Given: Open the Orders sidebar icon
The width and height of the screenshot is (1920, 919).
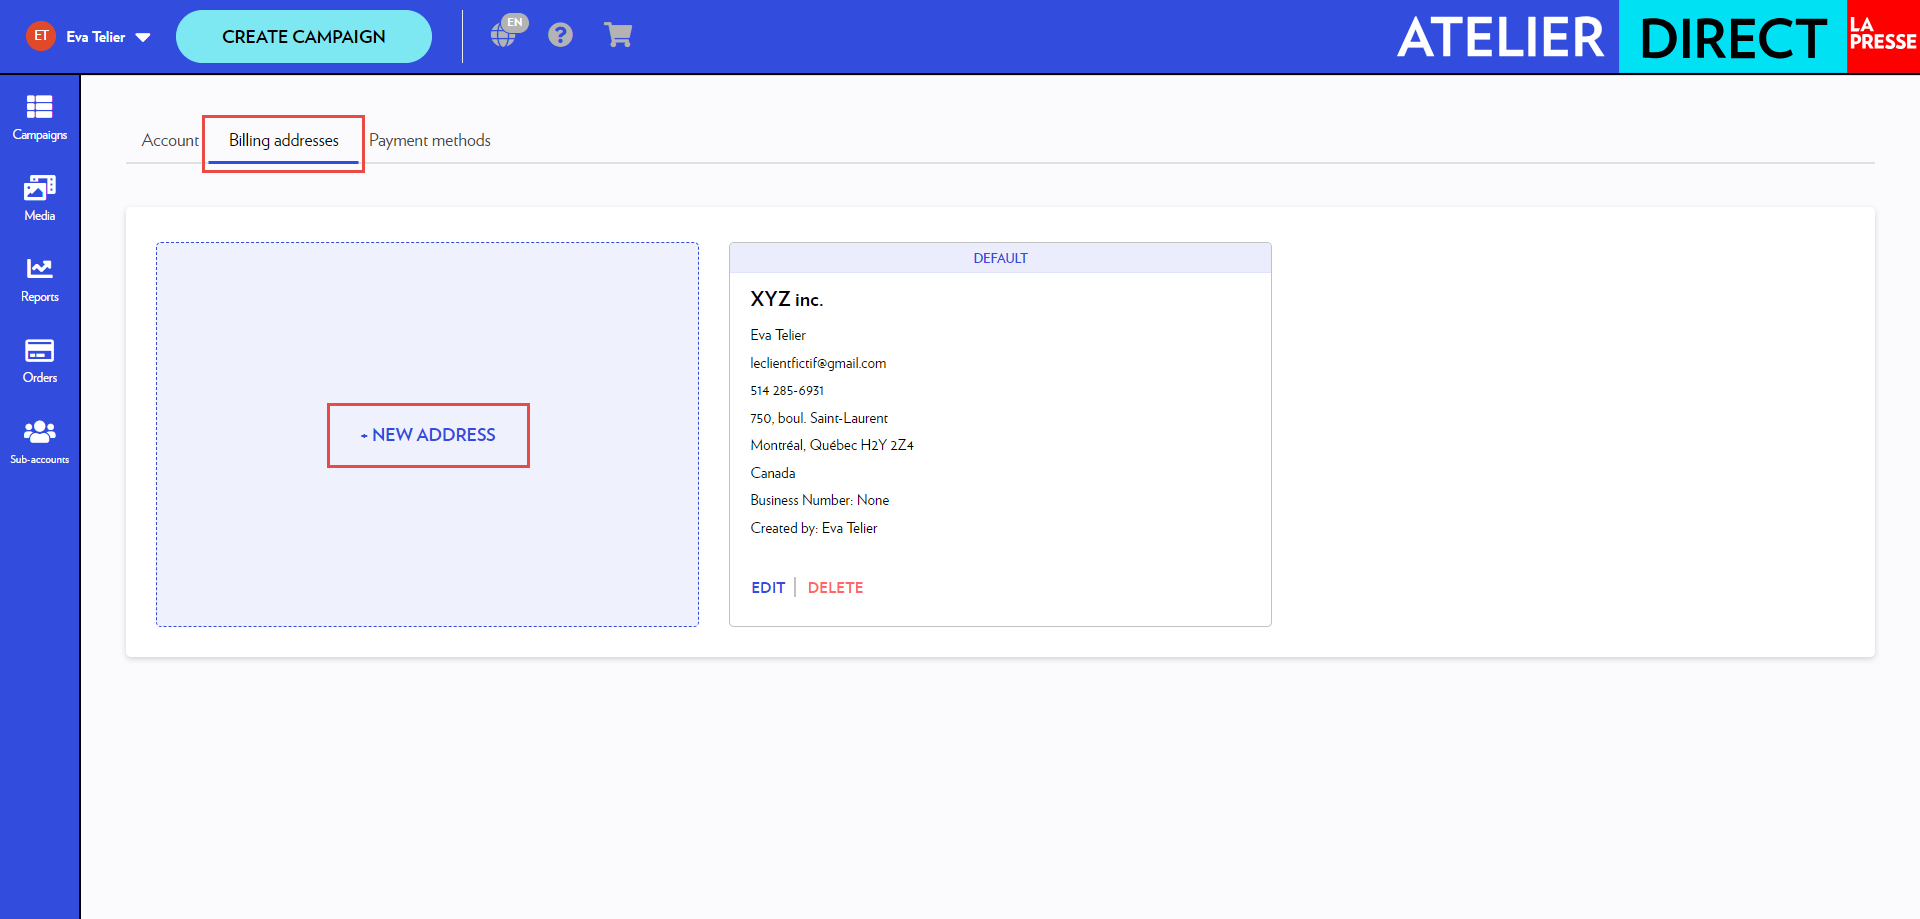Looking at the screenshot, I should pyautogui.click(x=39, y=360).
